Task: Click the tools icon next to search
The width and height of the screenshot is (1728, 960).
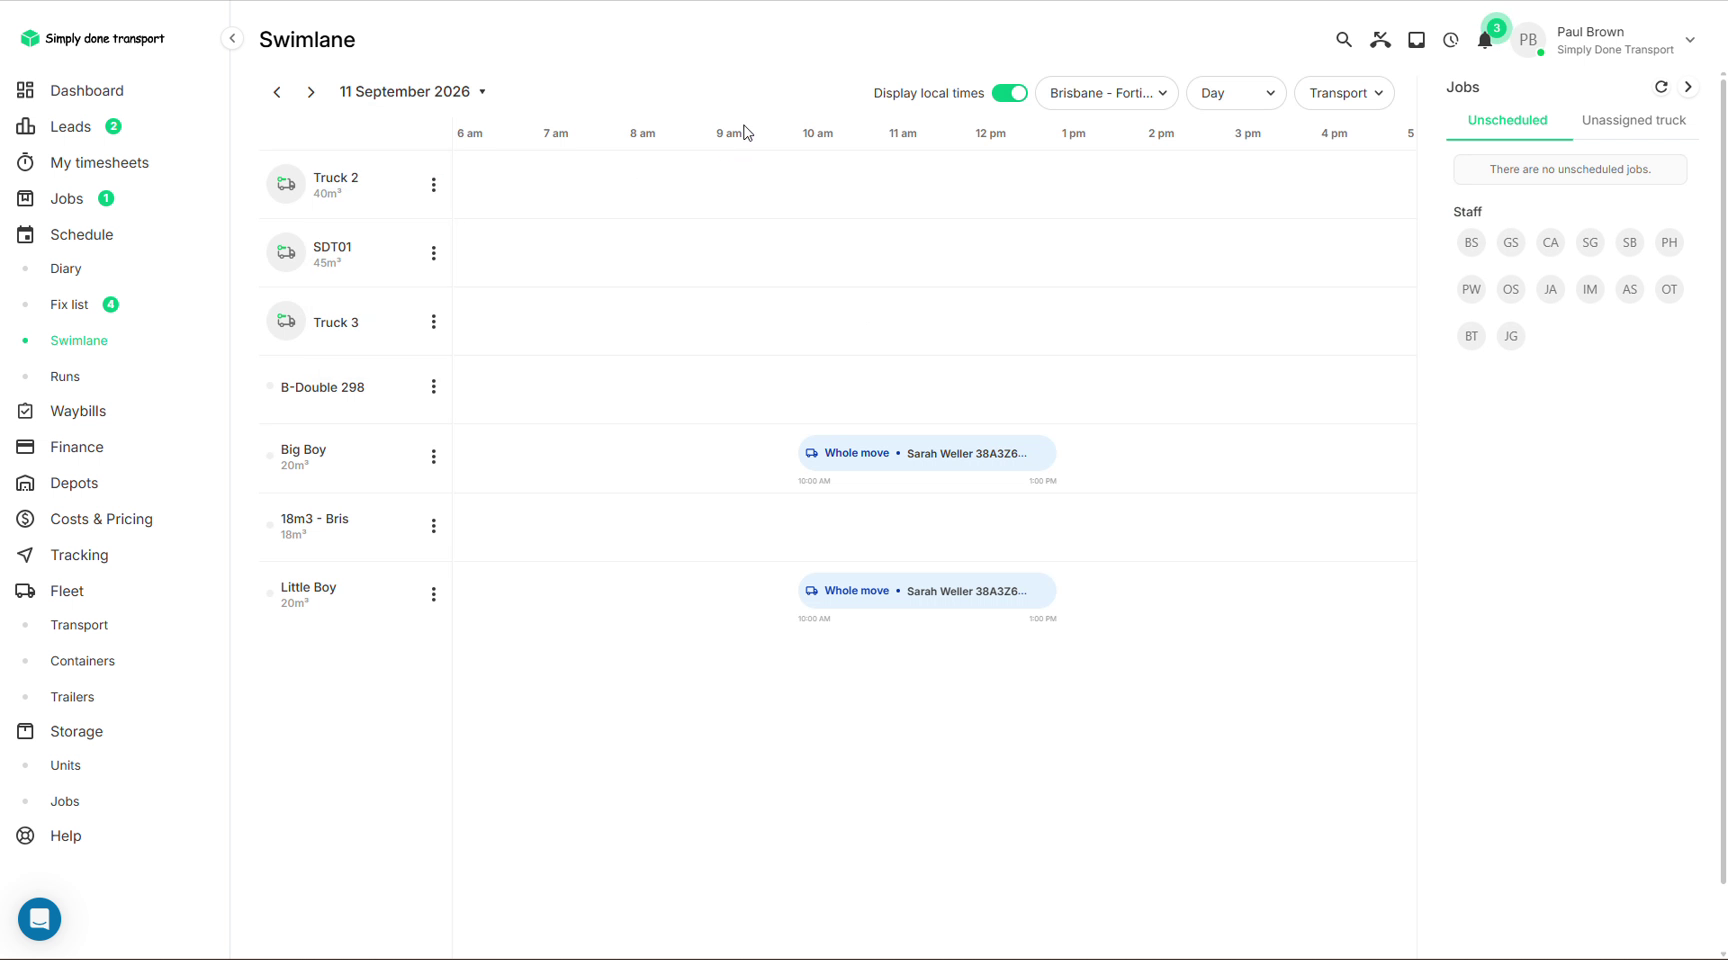Action: coord(1380,40)
